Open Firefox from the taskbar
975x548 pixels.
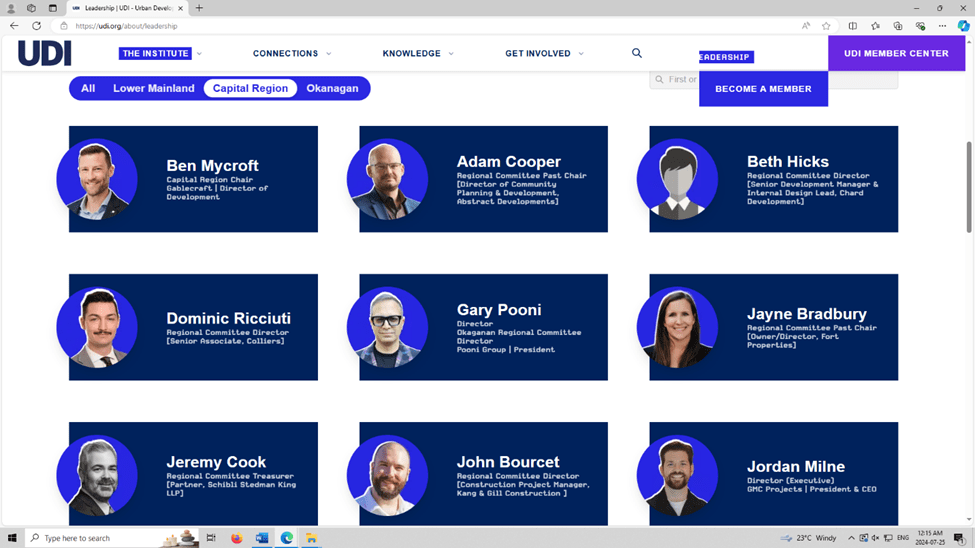pos(237,538)
